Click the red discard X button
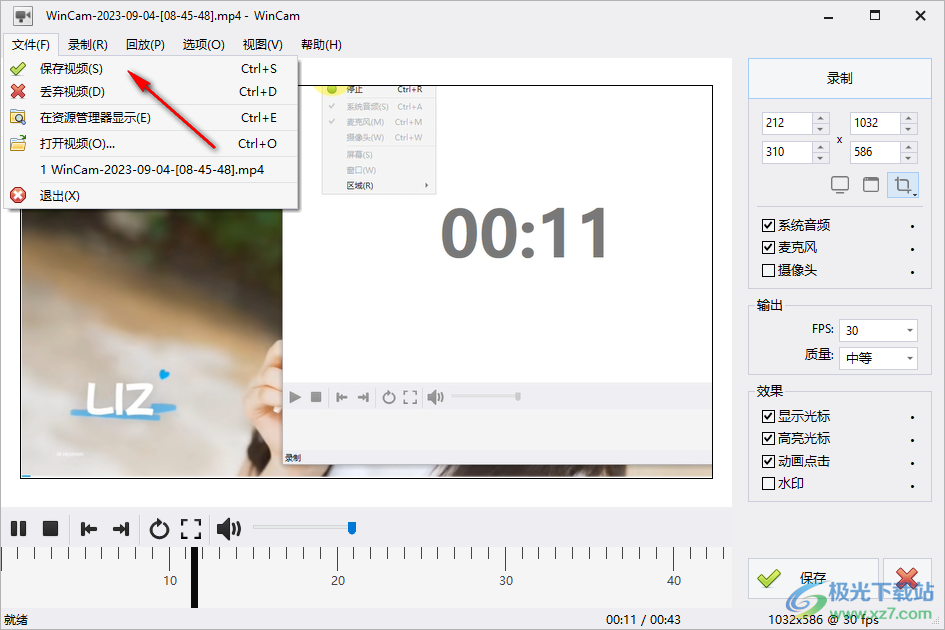 (907, 578)
